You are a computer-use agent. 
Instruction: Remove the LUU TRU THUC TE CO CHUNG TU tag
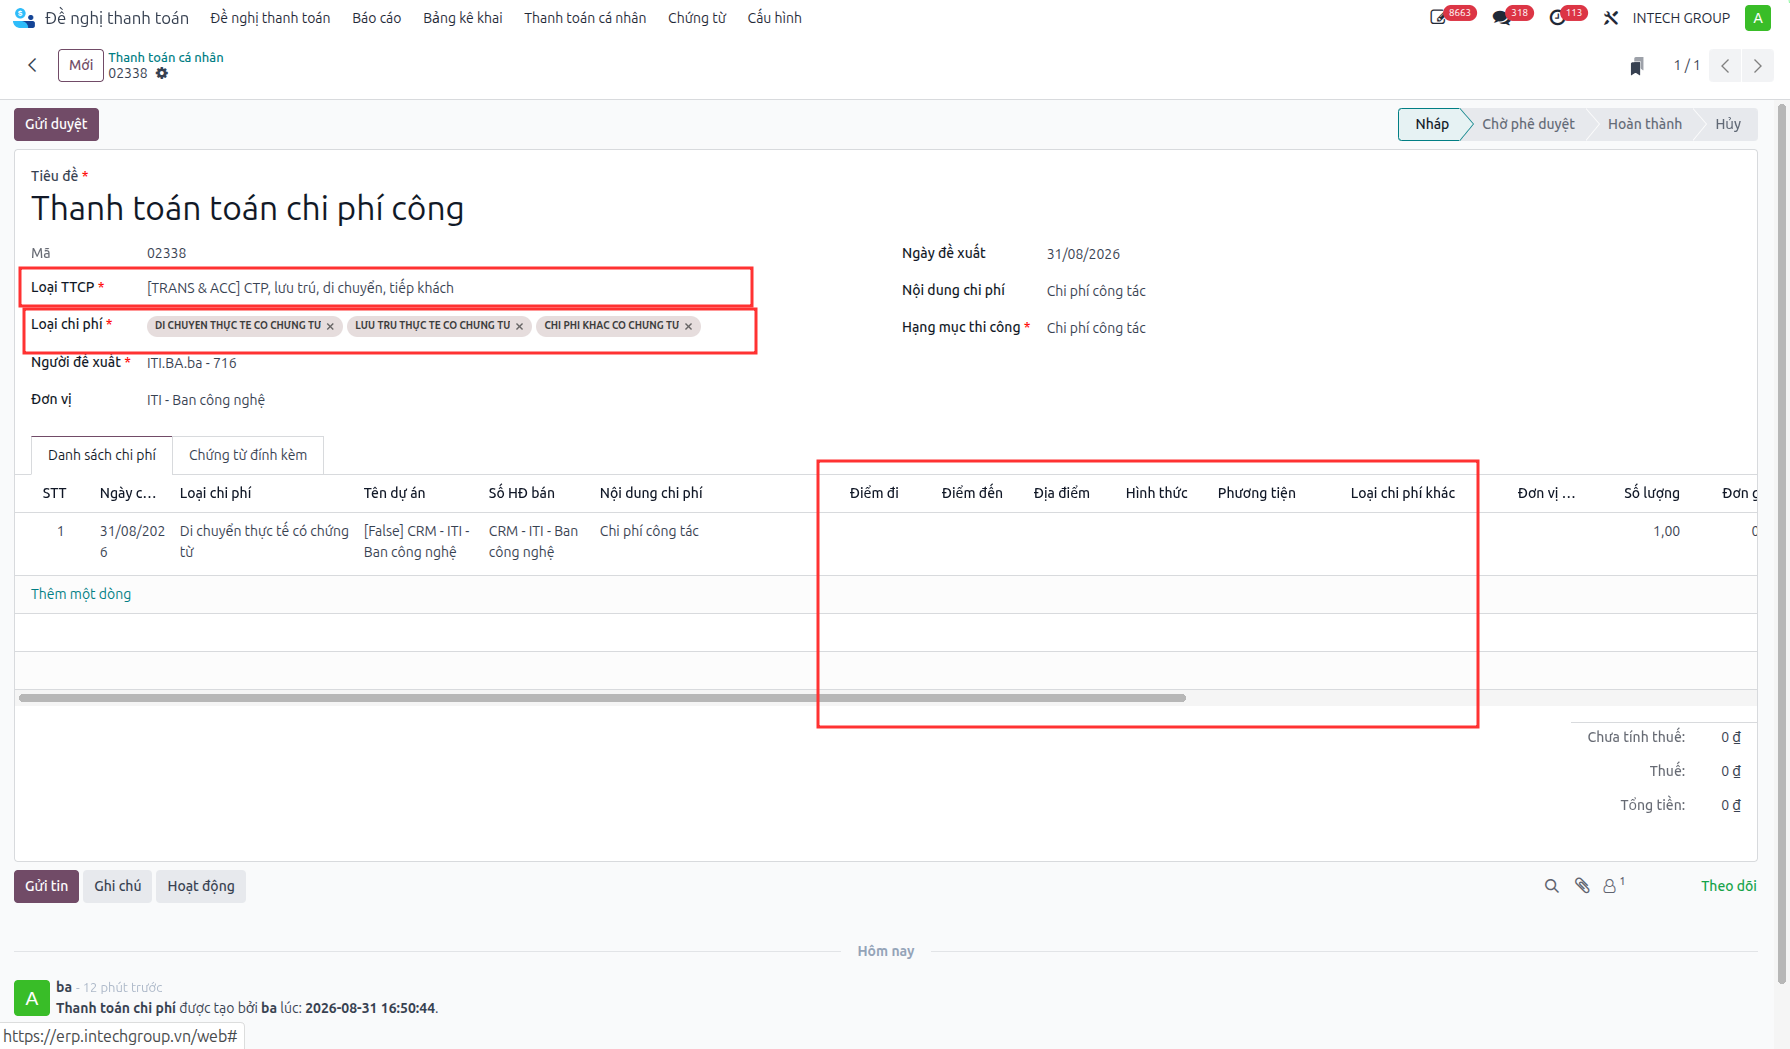point(519,326)
